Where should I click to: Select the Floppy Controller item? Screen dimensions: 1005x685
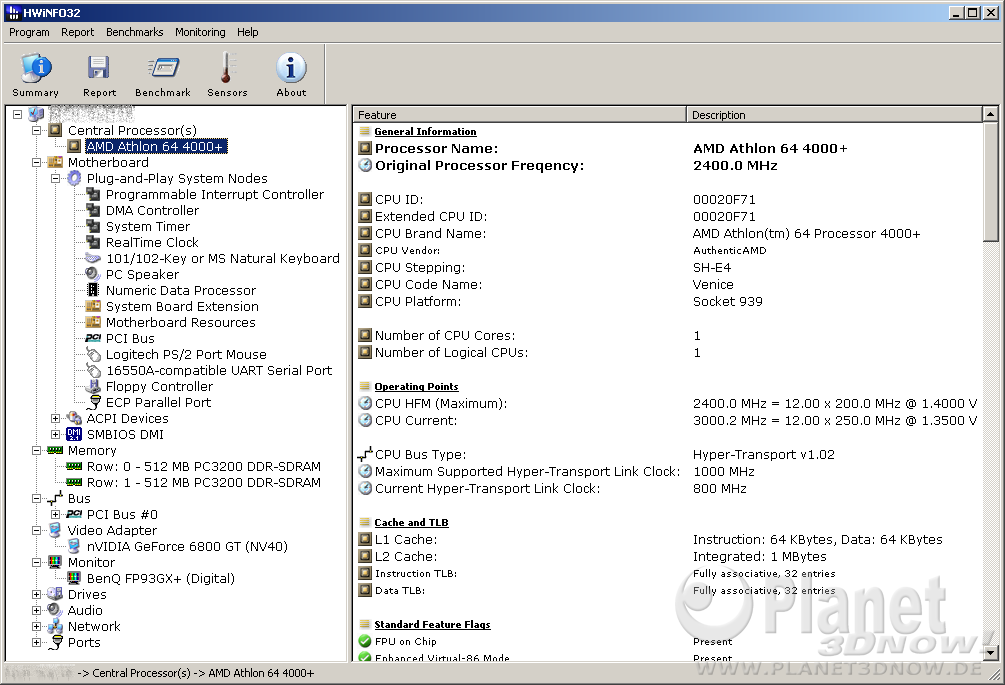point(159,386)
